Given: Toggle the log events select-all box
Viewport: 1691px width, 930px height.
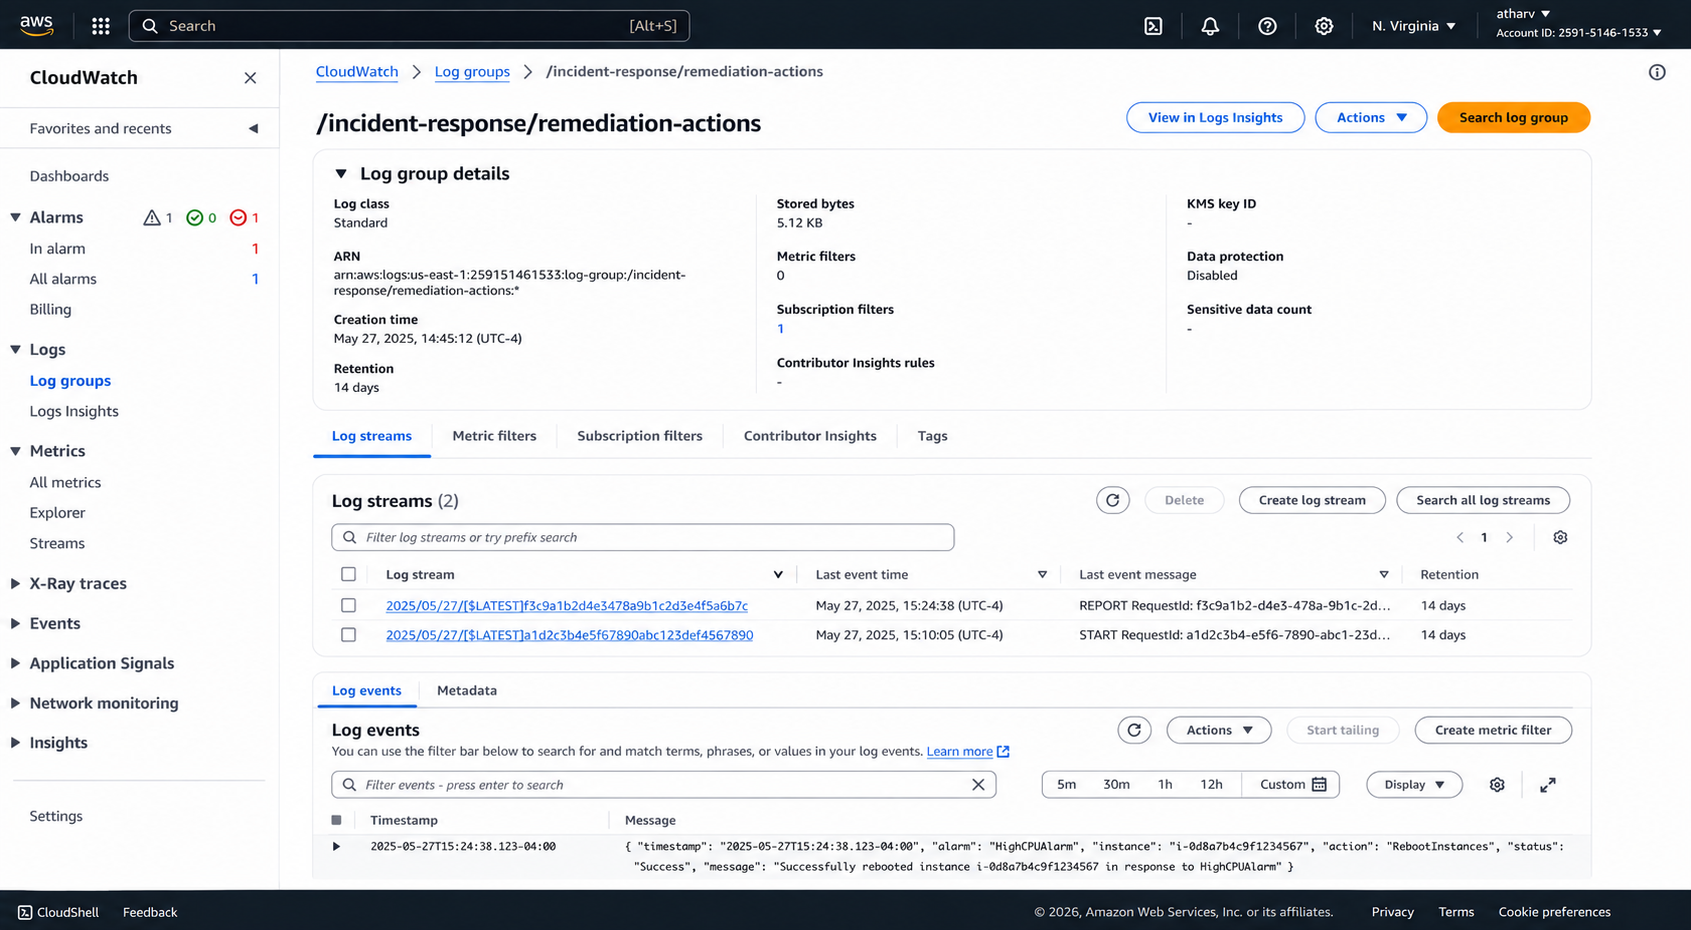Looking at the screenshot, I should pos(336,820).
